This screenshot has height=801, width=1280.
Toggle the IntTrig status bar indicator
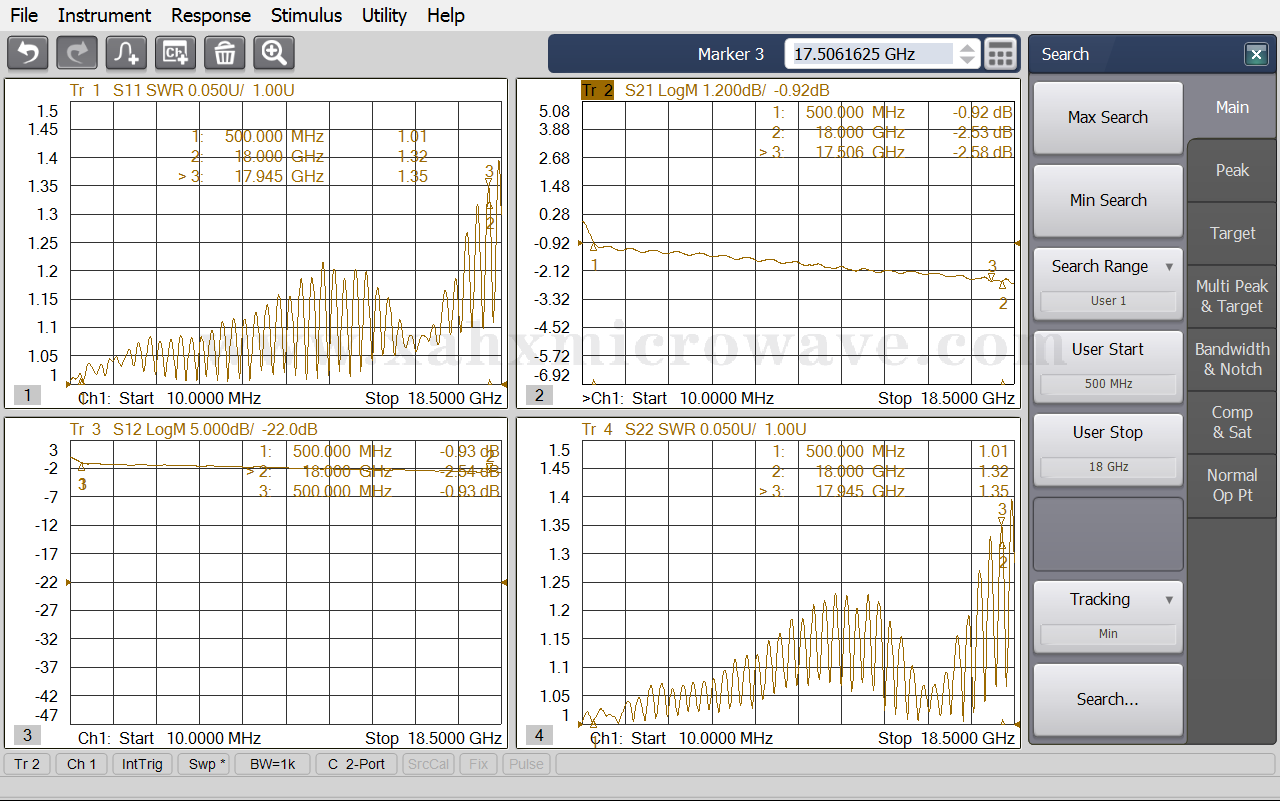(143, 764)
